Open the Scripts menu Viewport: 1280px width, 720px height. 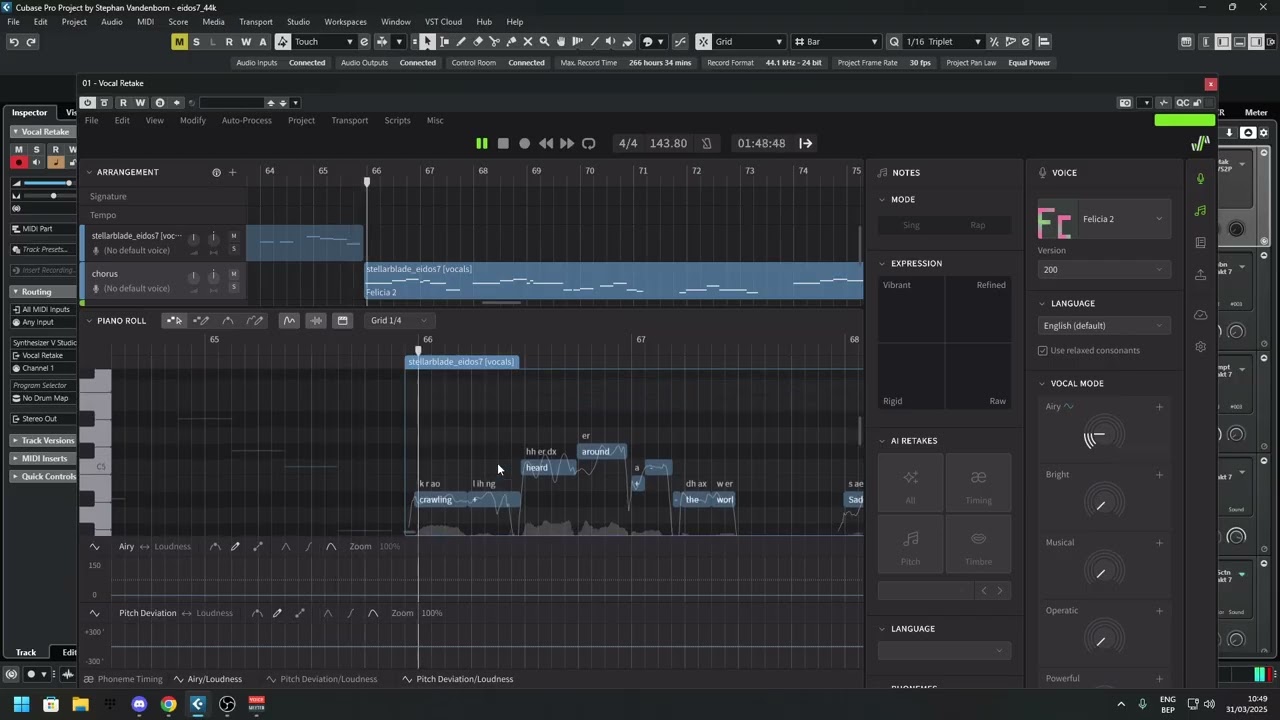(397, 121)
